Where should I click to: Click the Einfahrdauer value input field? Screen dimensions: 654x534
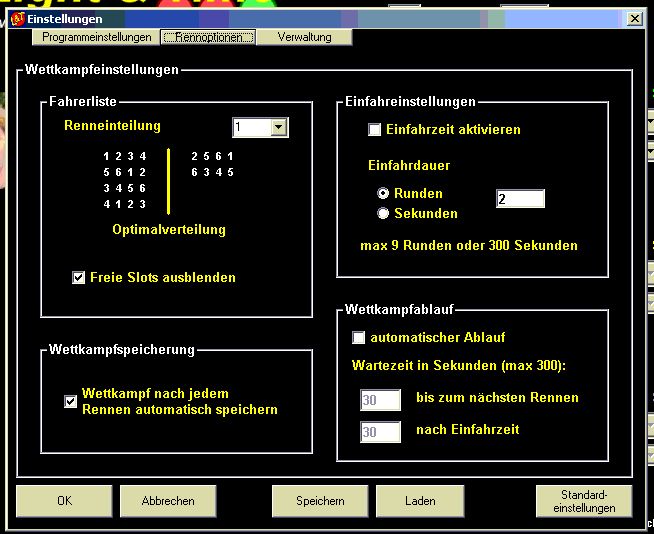520,199
